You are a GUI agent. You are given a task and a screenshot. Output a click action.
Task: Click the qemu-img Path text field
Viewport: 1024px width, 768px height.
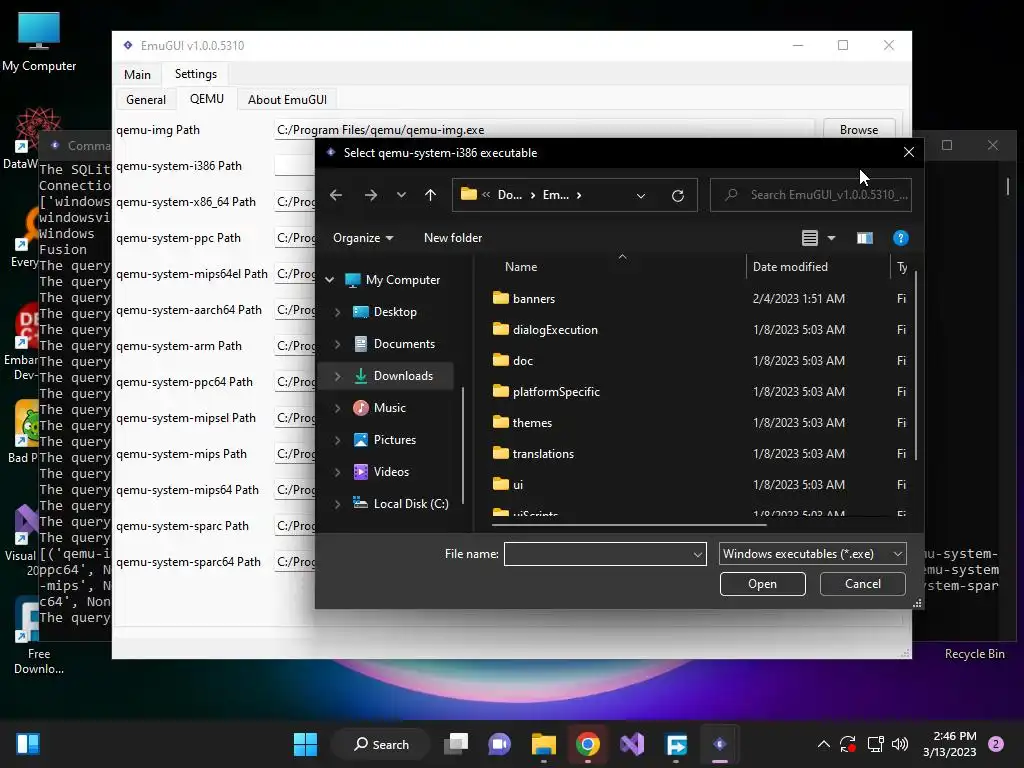(544, 130)
